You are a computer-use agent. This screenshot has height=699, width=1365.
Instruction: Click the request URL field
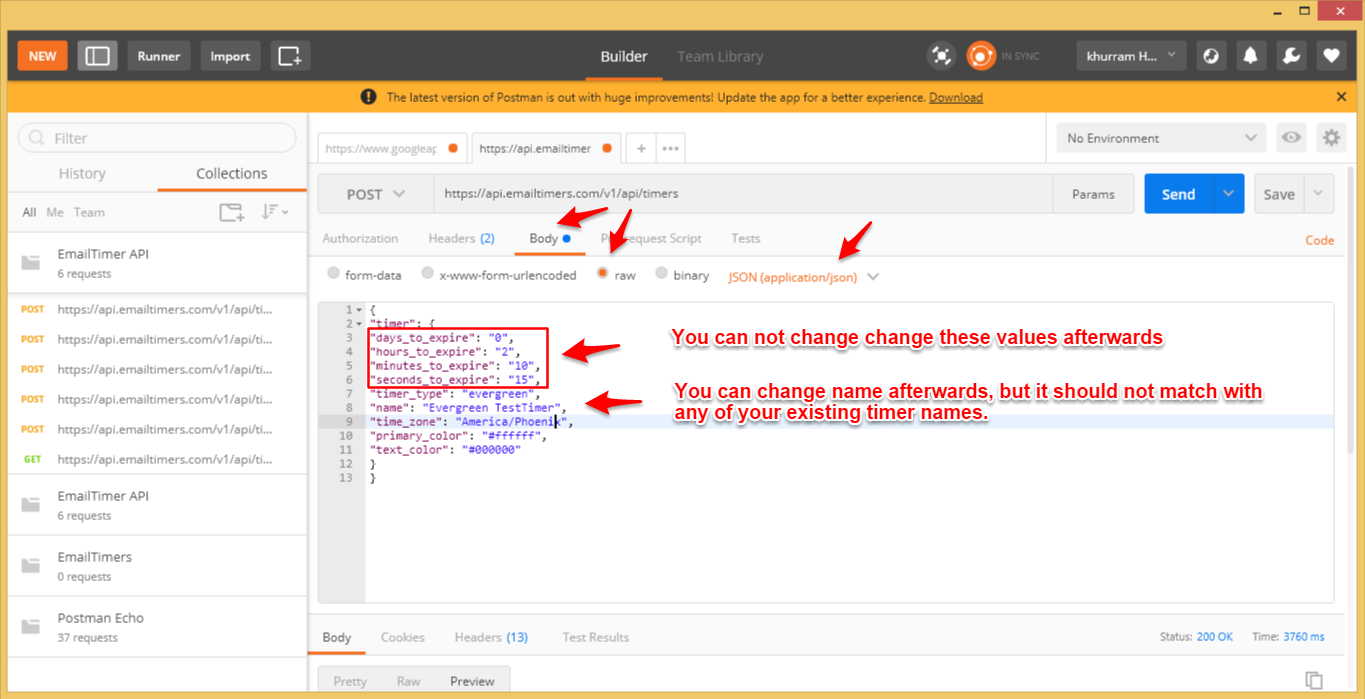743,194
